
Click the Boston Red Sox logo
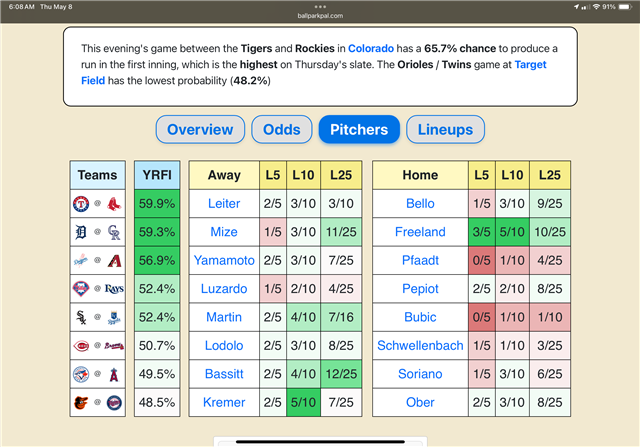(x=114, y=204)
